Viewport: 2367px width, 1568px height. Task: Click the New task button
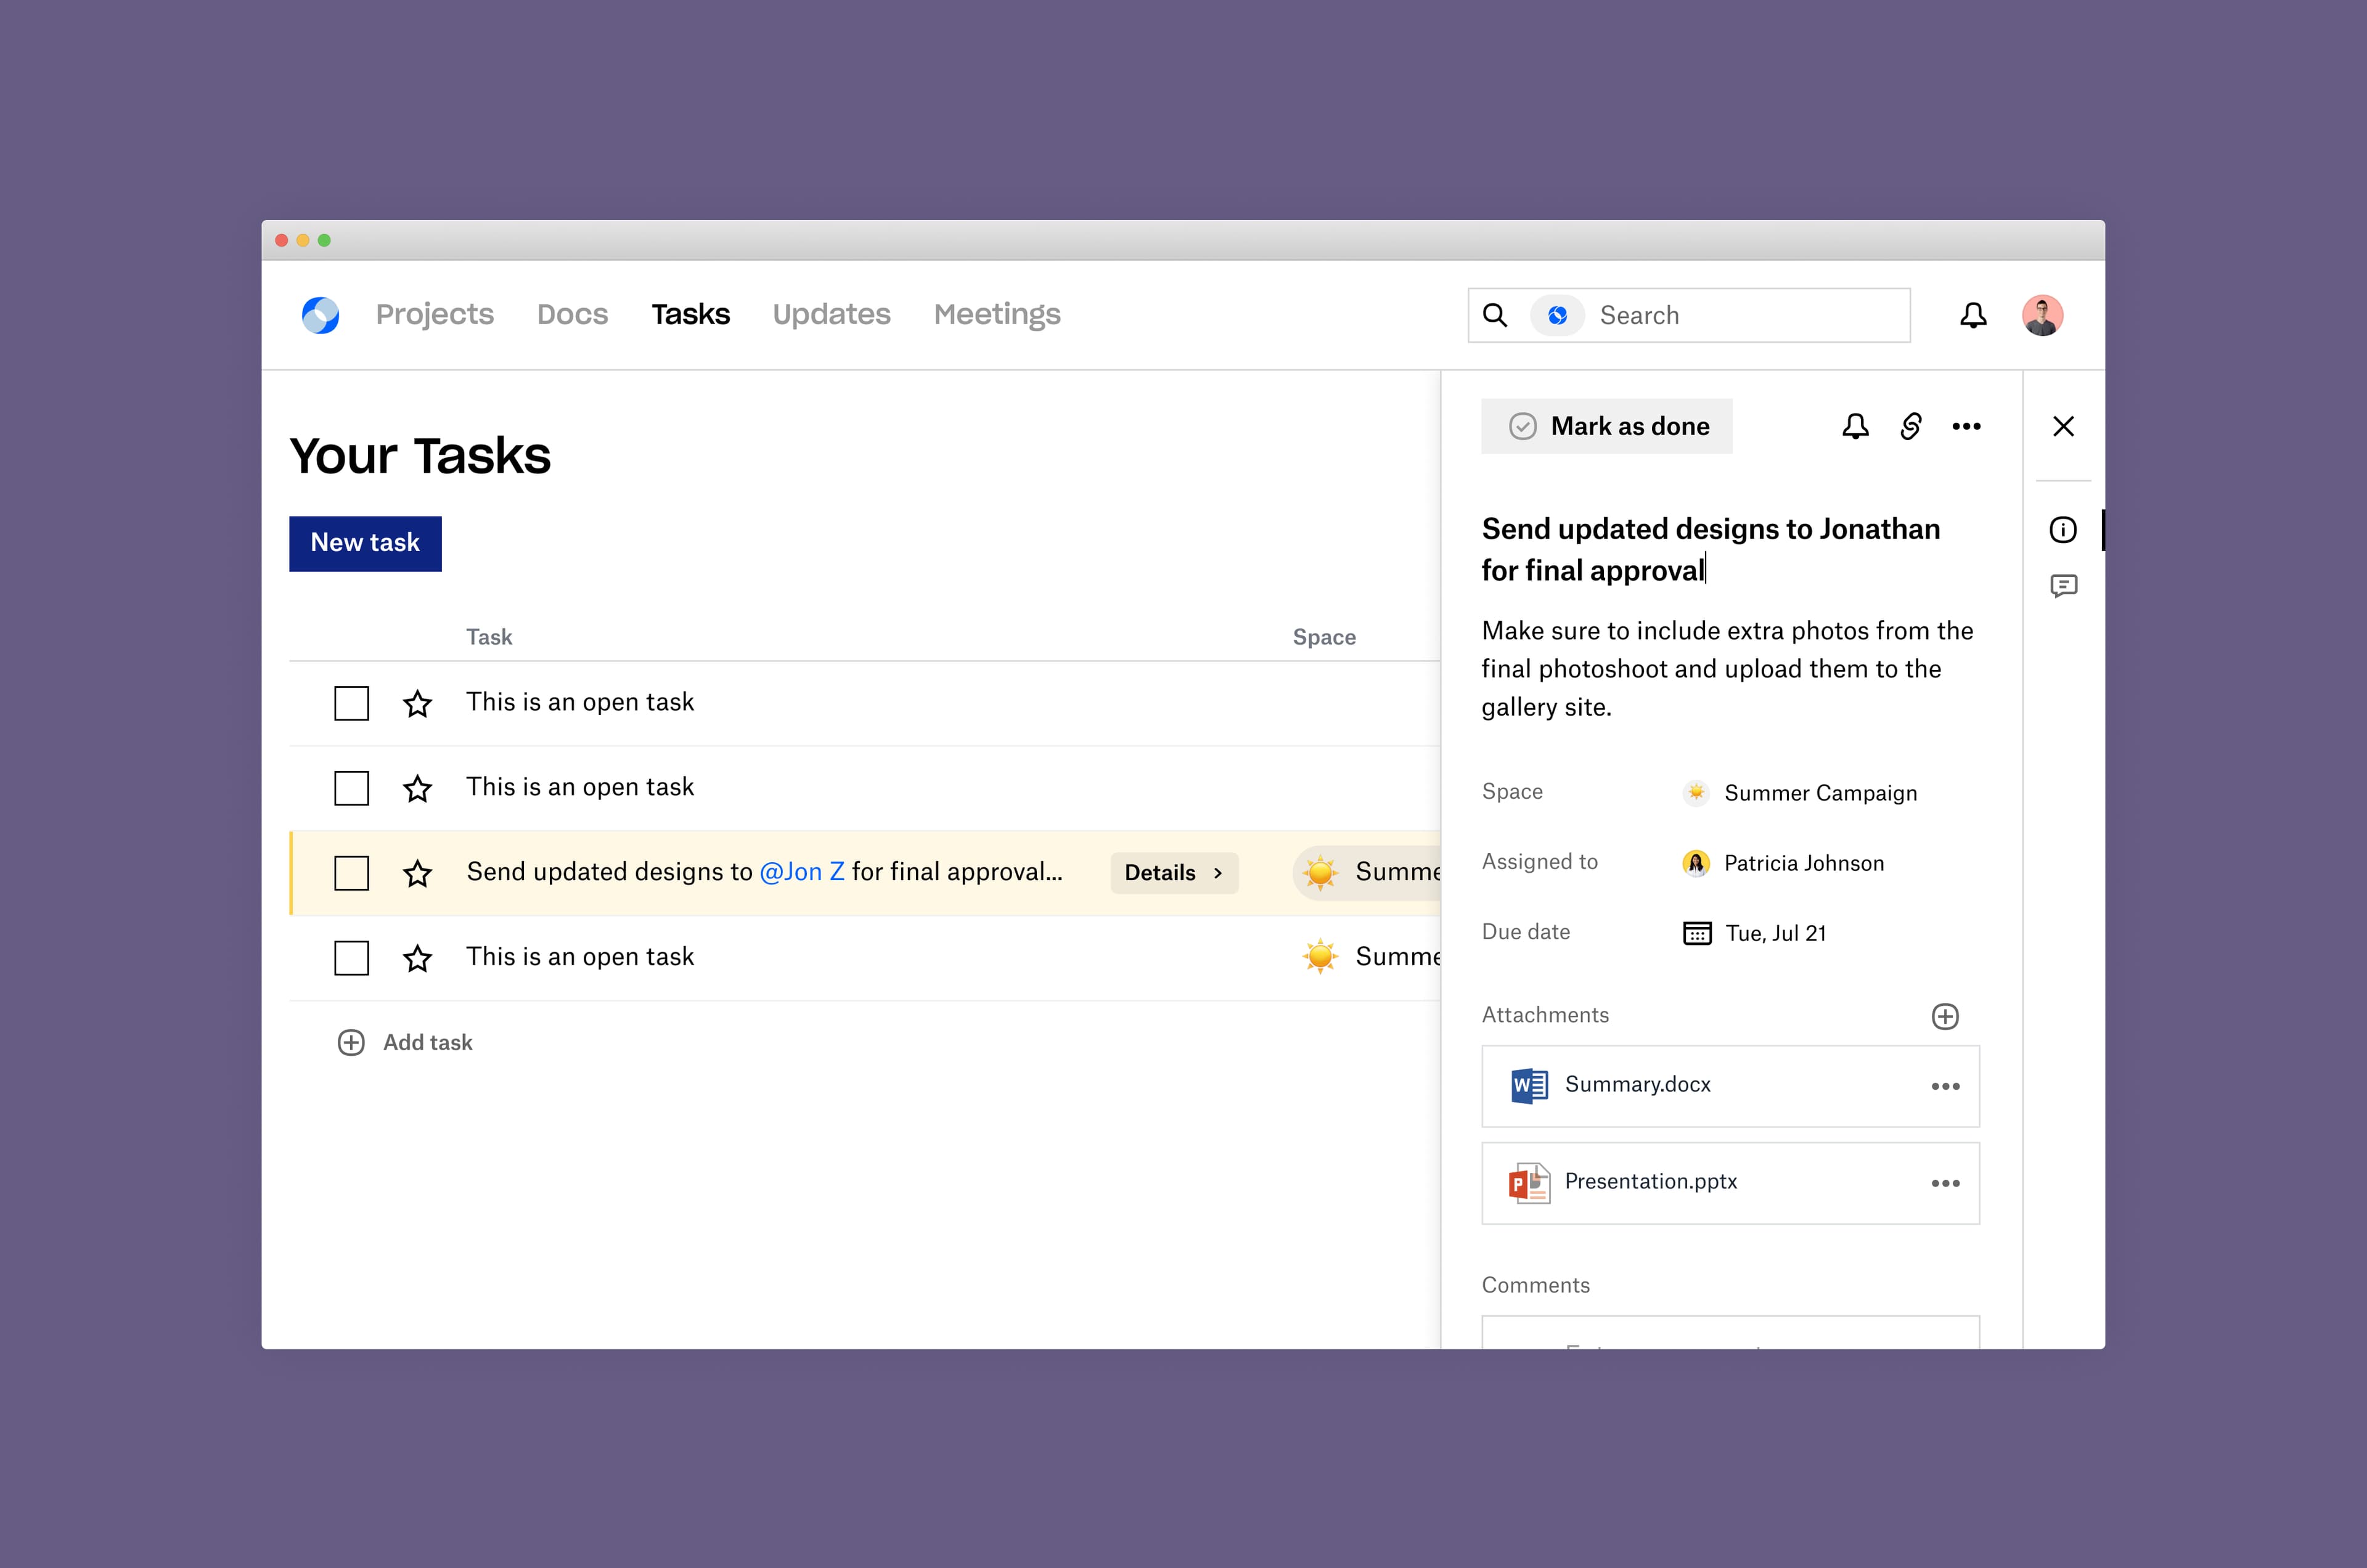(365, 543)
